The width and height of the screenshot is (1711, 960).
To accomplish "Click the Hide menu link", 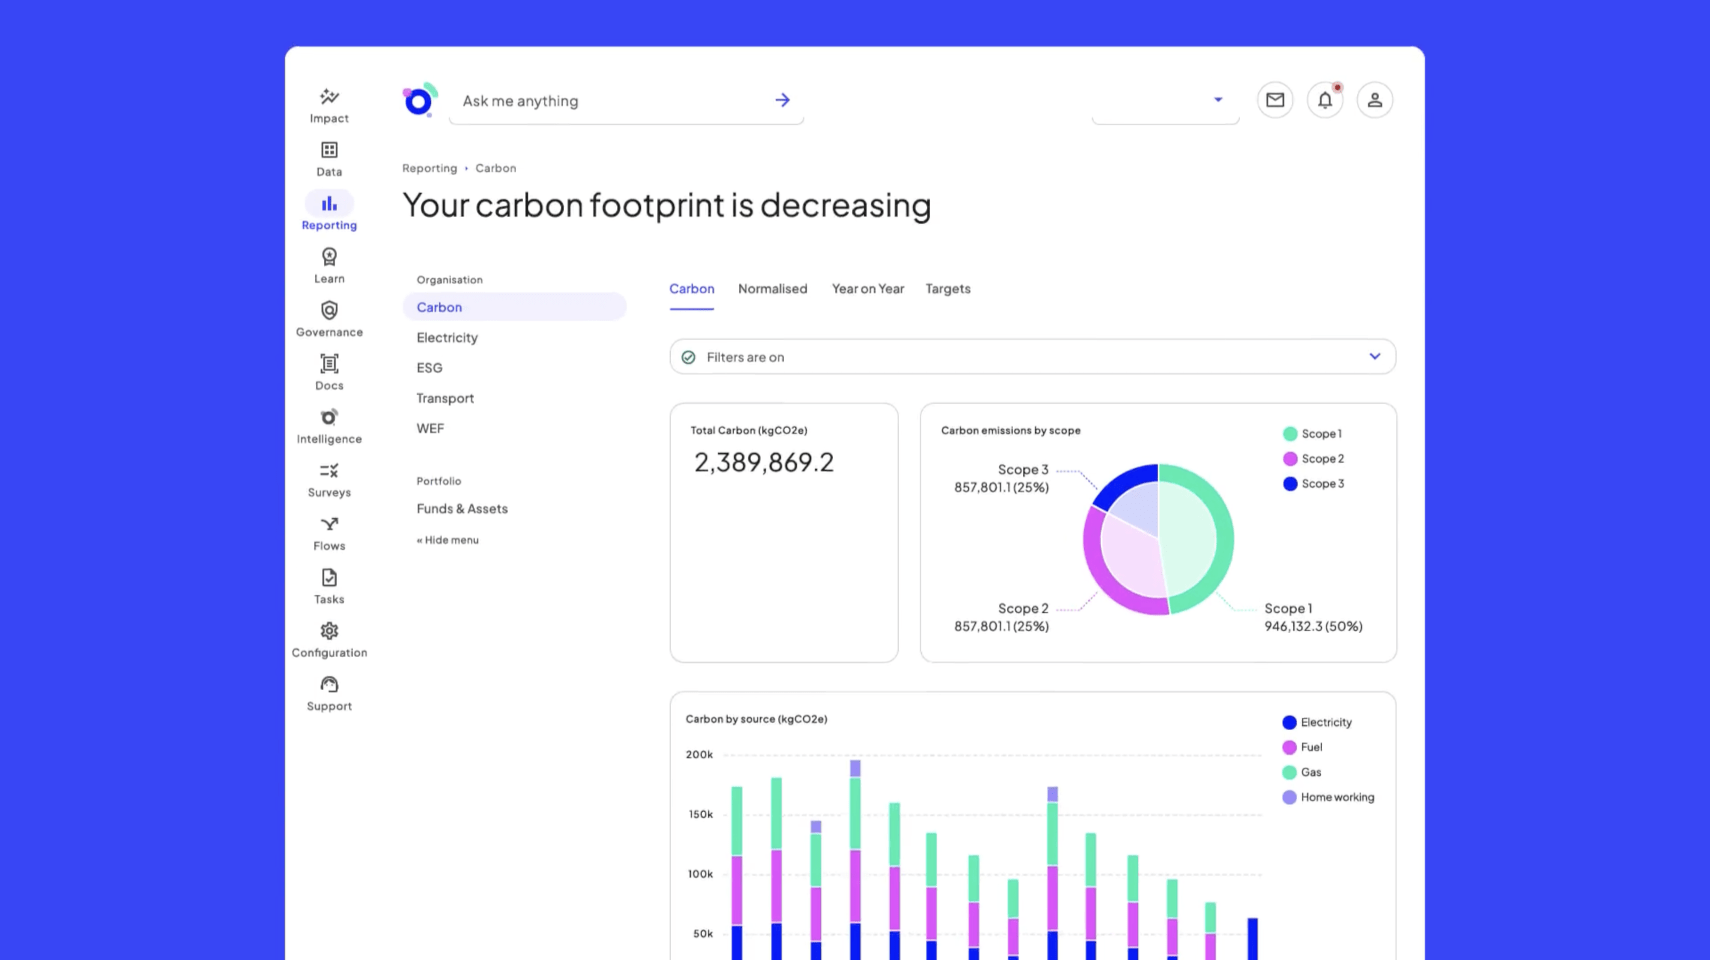I will pos(448,540).
